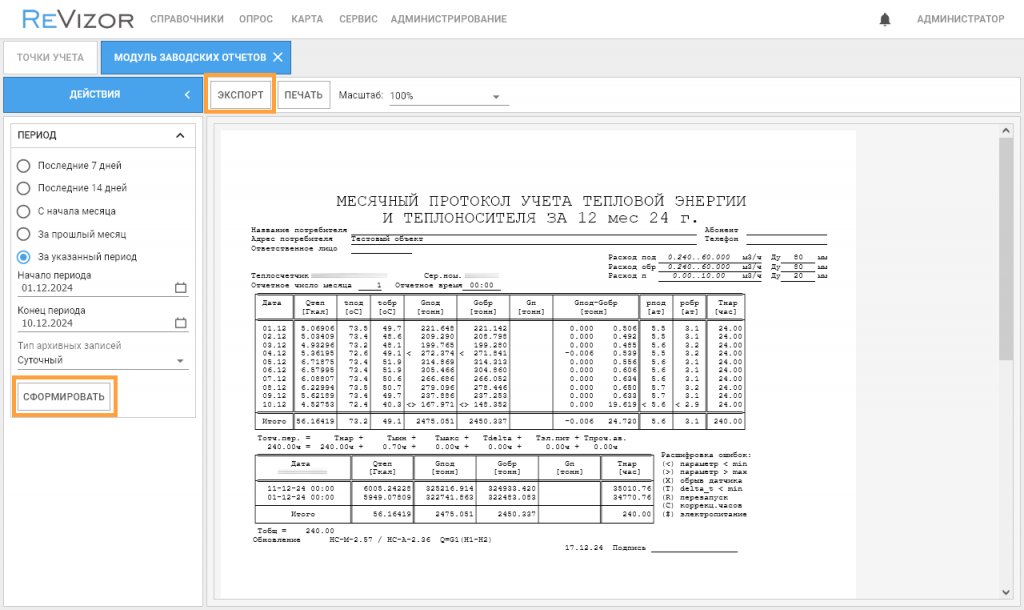The width and height of the screenshot is (1024, 610).
Task: Select Последние 14 дней option
Action: pos(24,188)
